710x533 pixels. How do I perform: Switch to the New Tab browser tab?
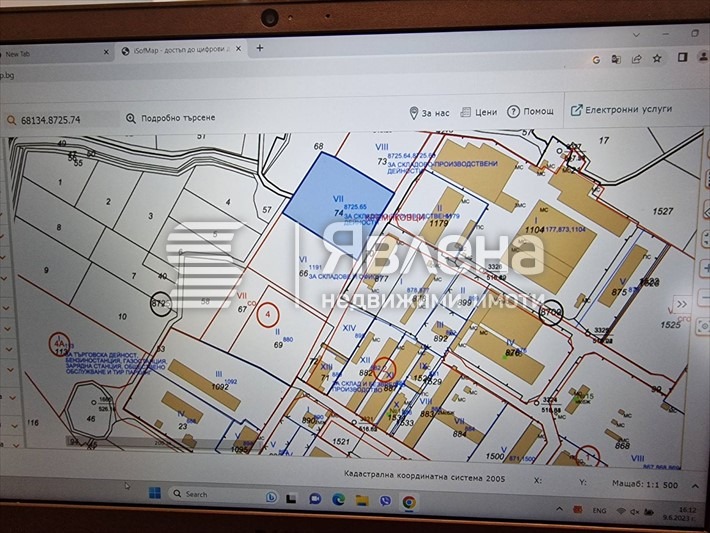point(54,53)
